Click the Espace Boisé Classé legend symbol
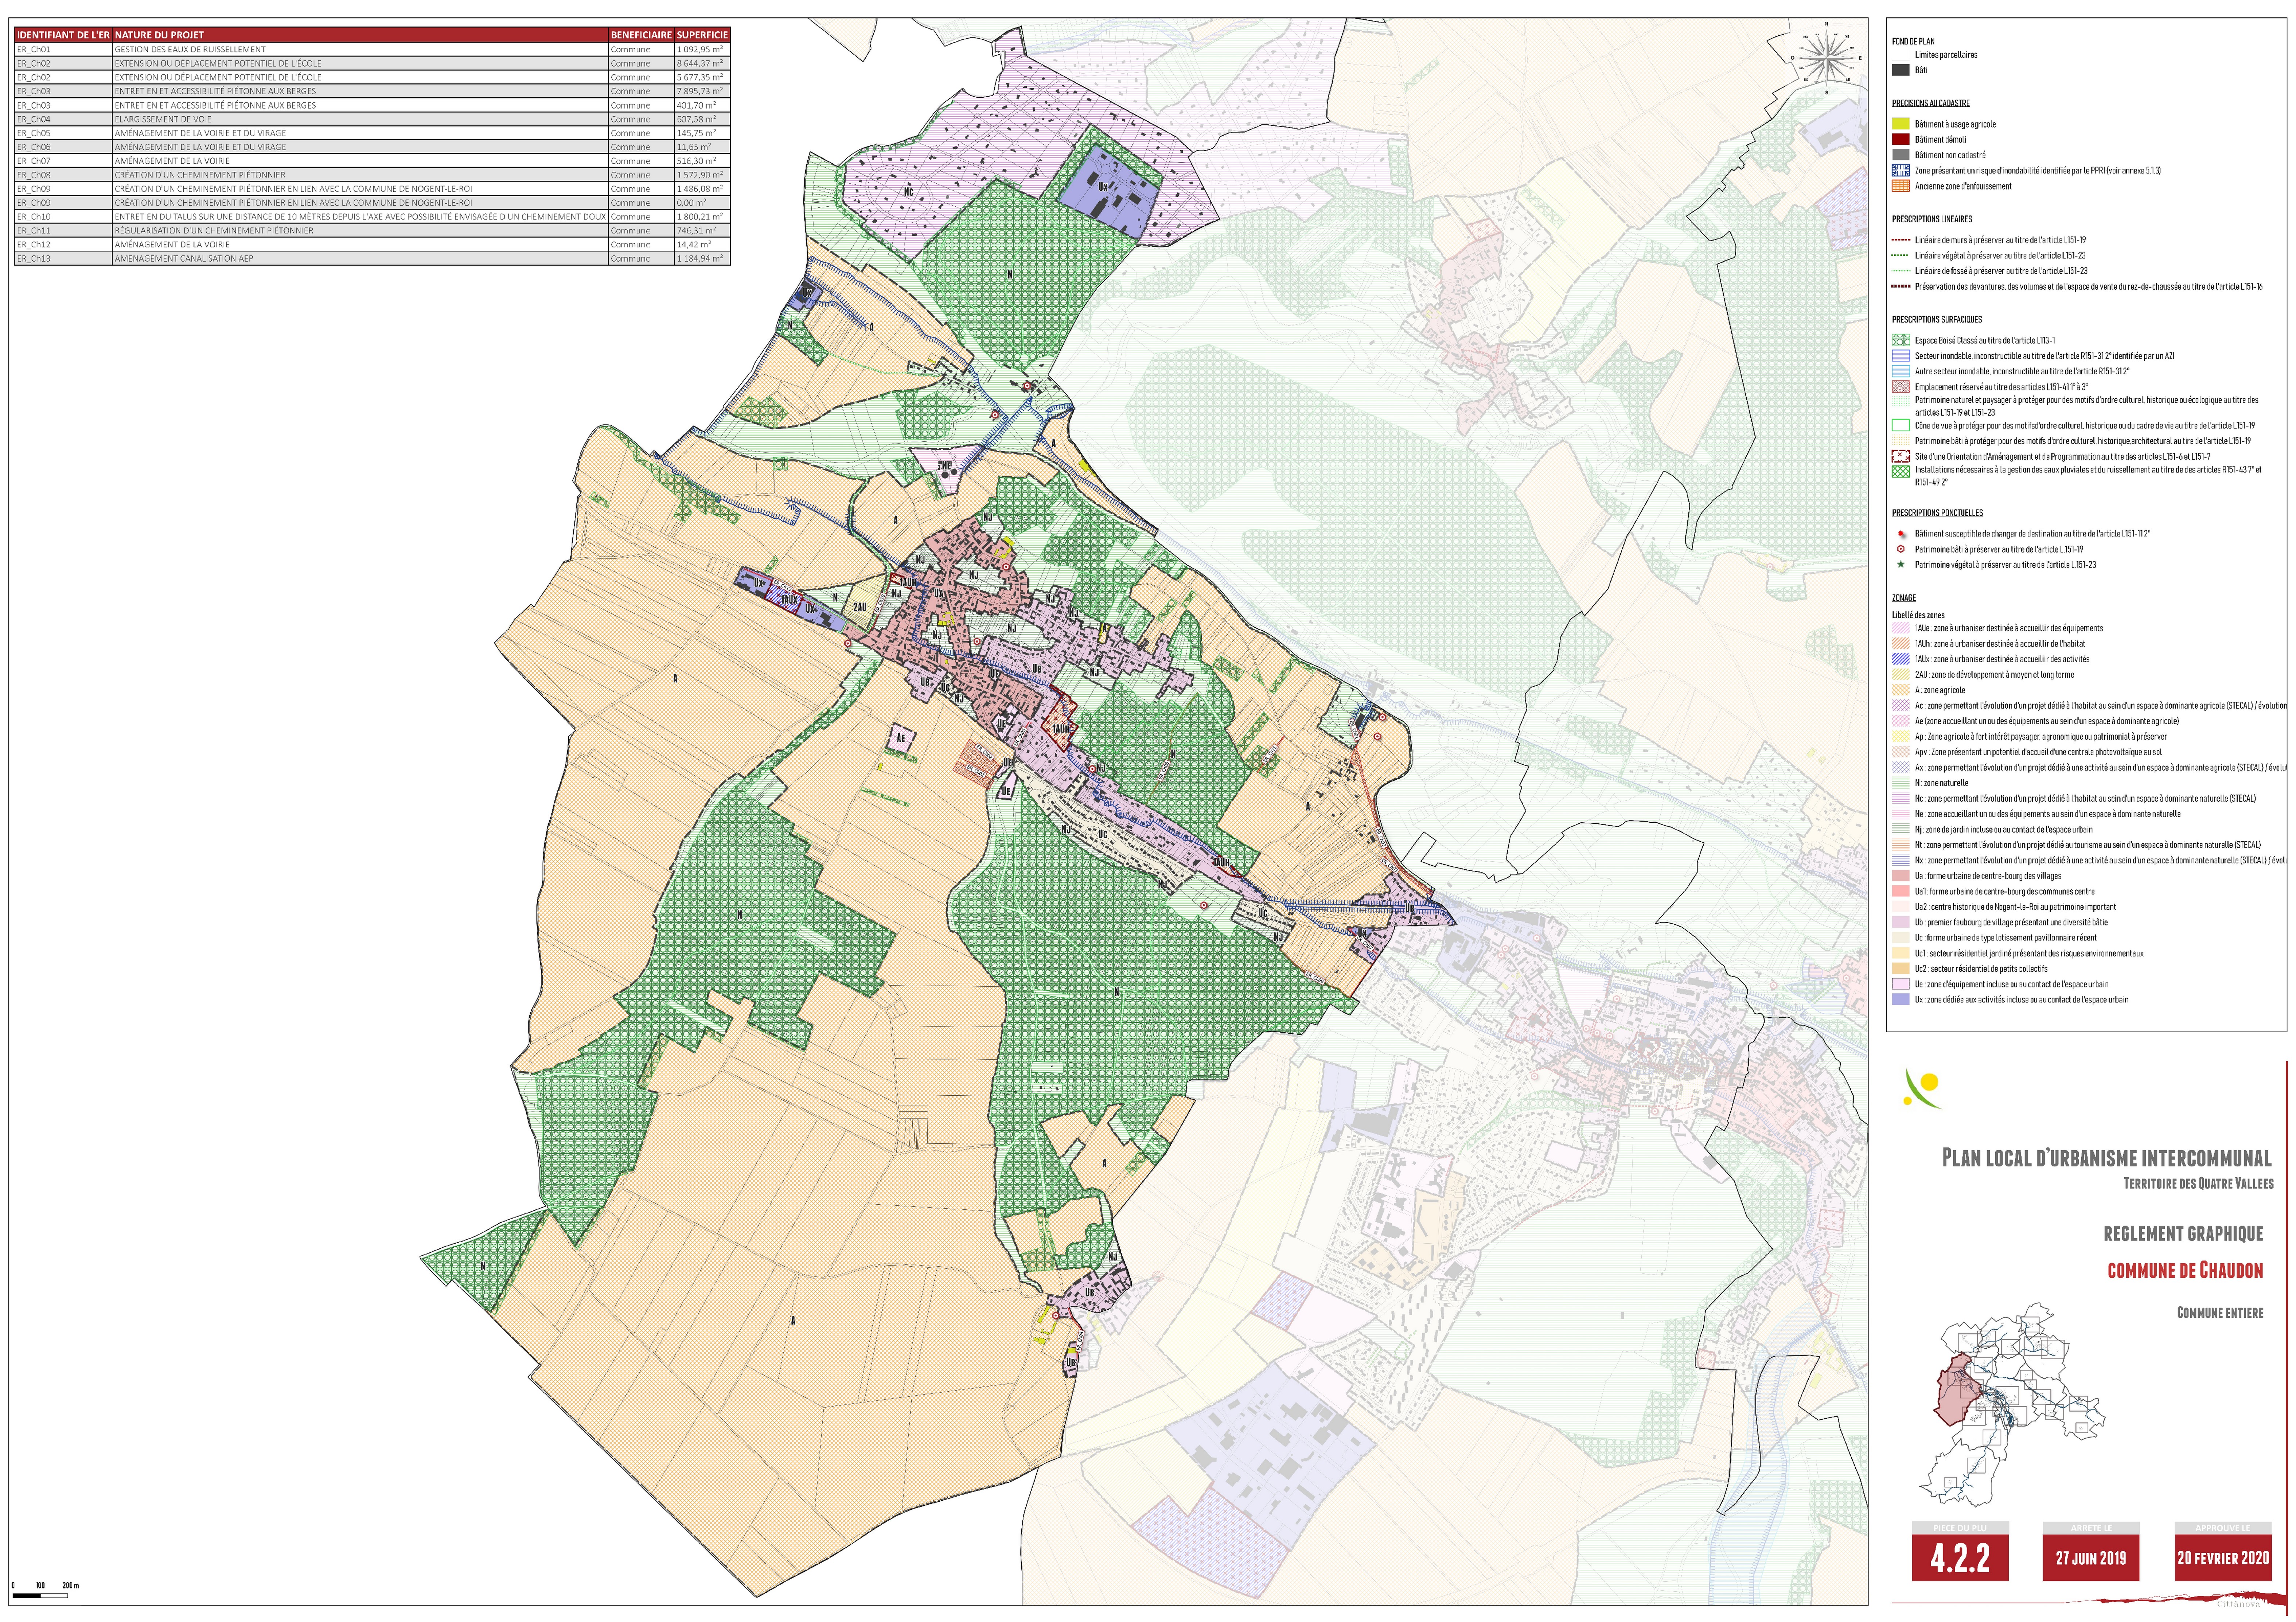This screenshot has height=1622, width=2296. click(x=1901, y=340)
